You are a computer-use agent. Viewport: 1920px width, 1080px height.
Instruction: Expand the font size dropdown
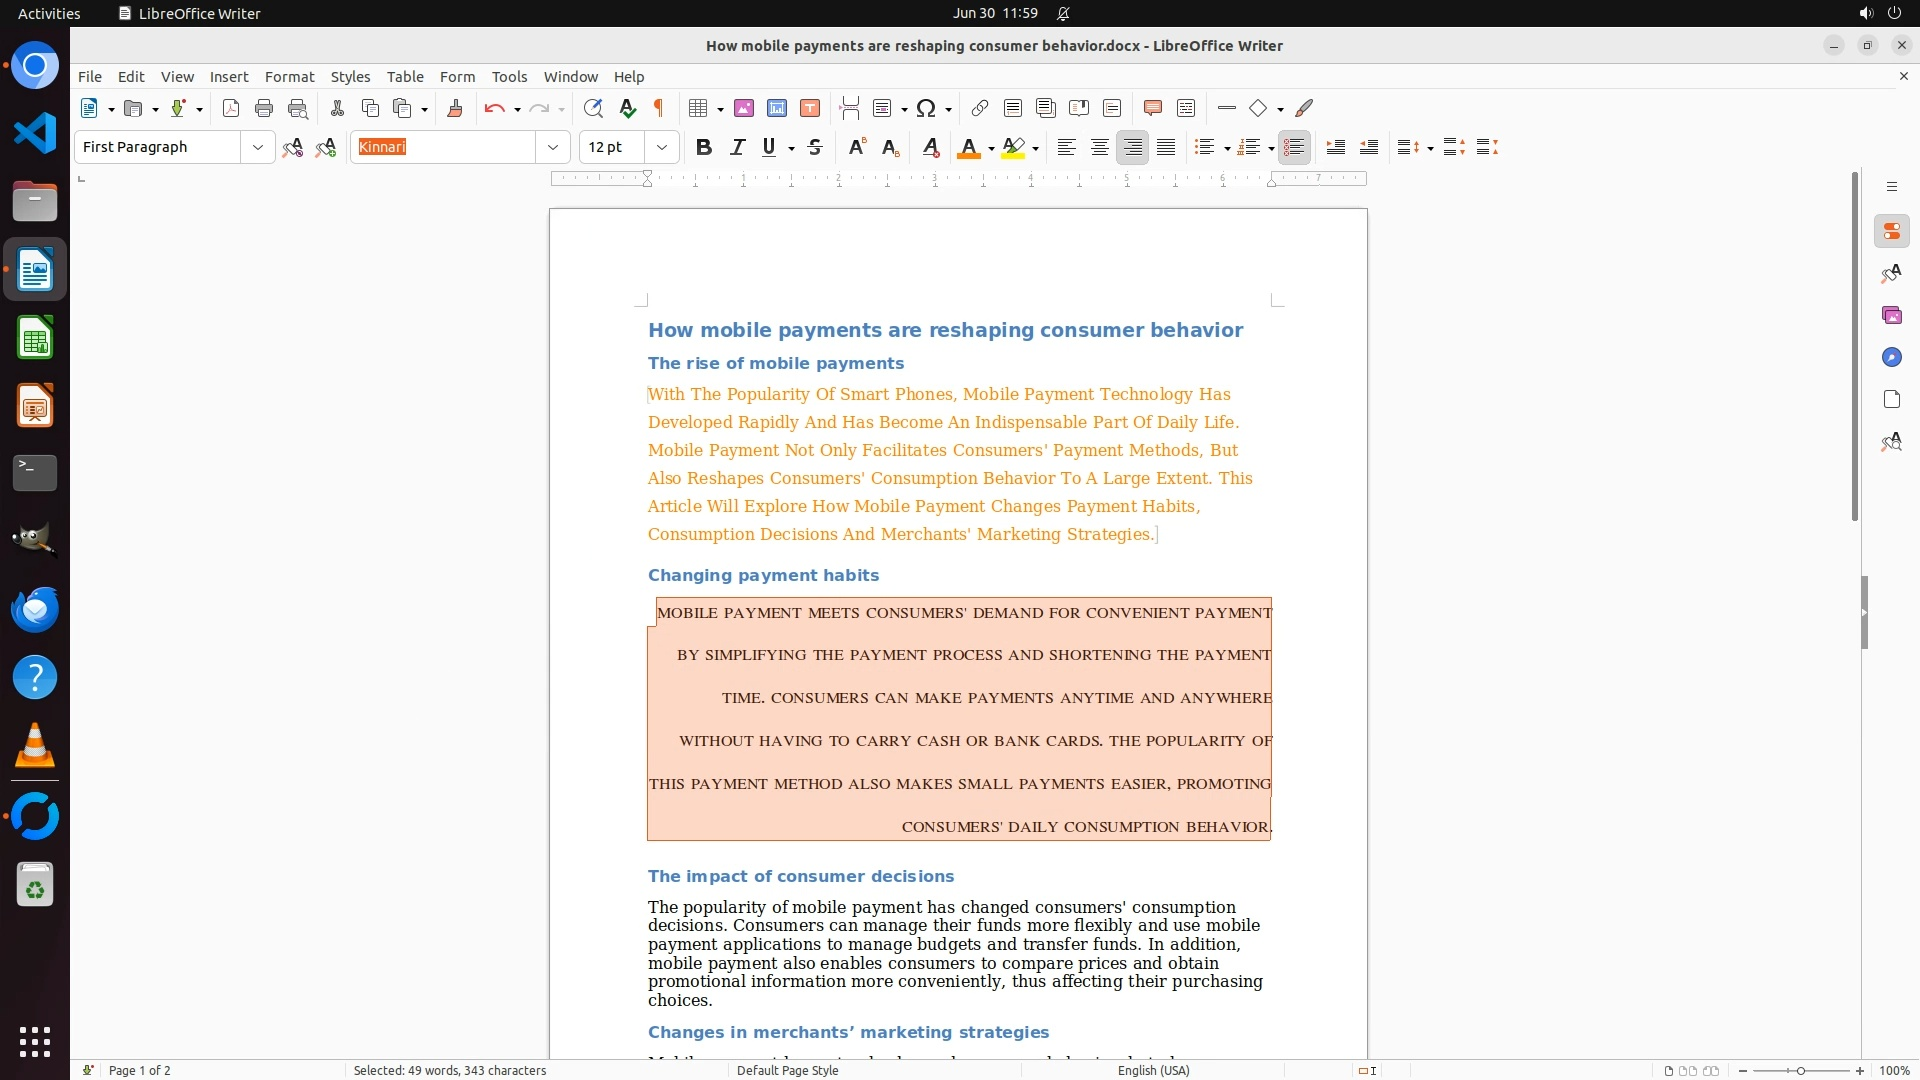click(662, 148)
